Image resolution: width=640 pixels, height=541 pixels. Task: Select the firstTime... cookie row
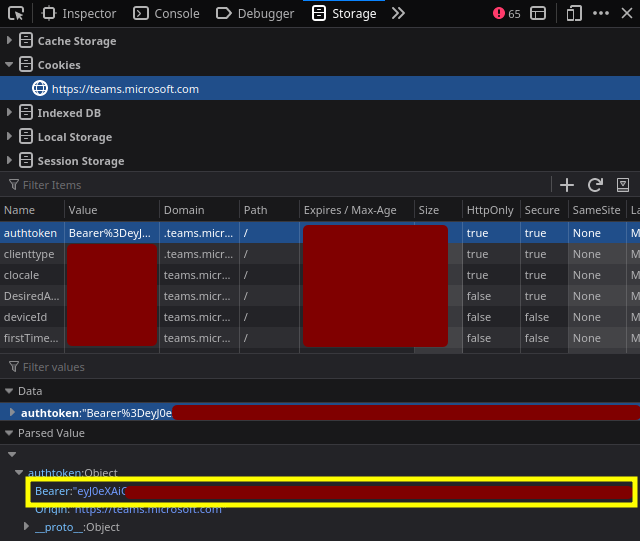(320, 338)
